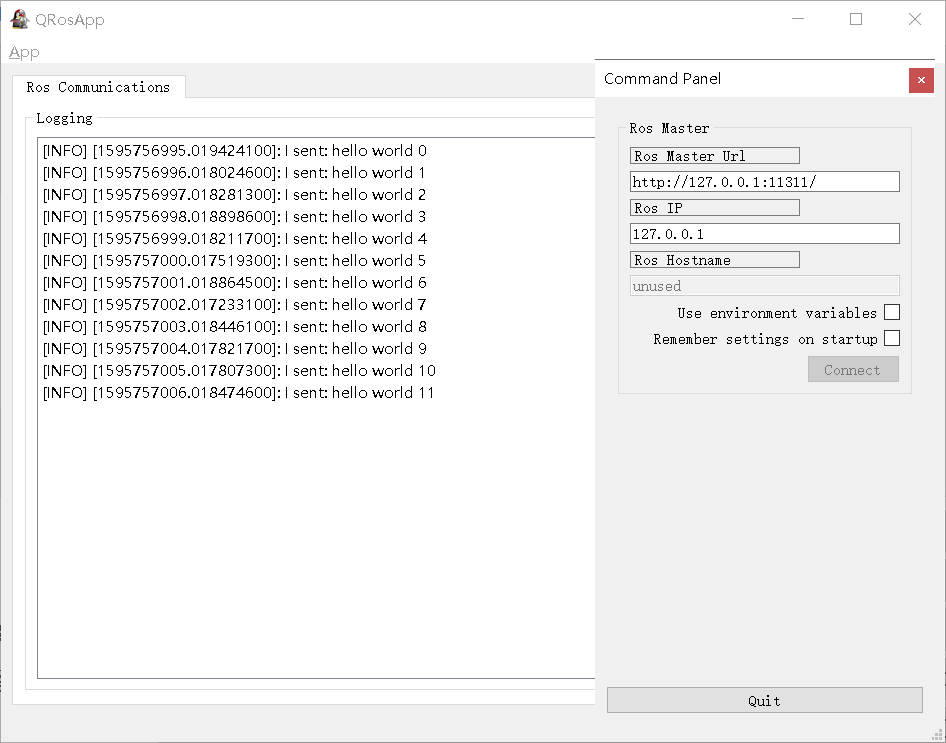
Task: Select the Ros Communications tab
Action: [x=98, y=87]
